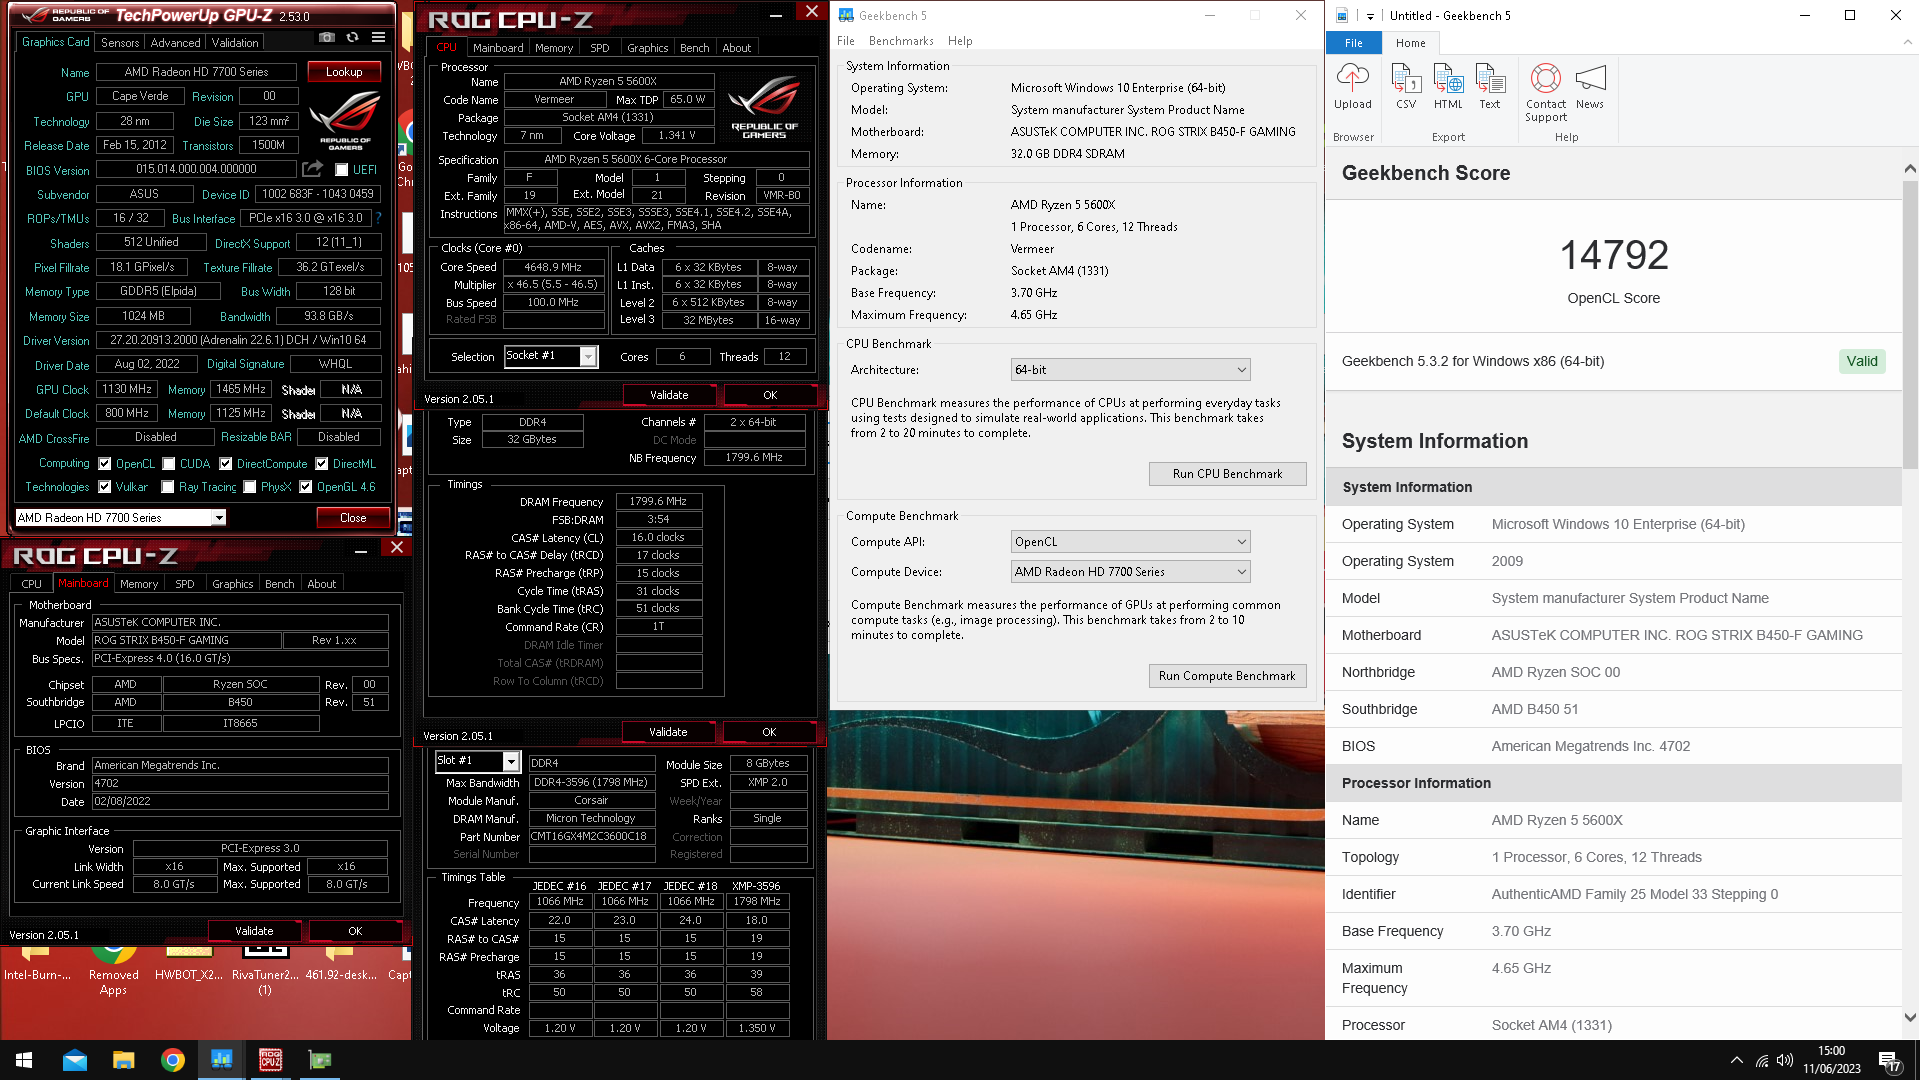
Task: Toggle the OpenCL checkbox
Action: point(105,463)
